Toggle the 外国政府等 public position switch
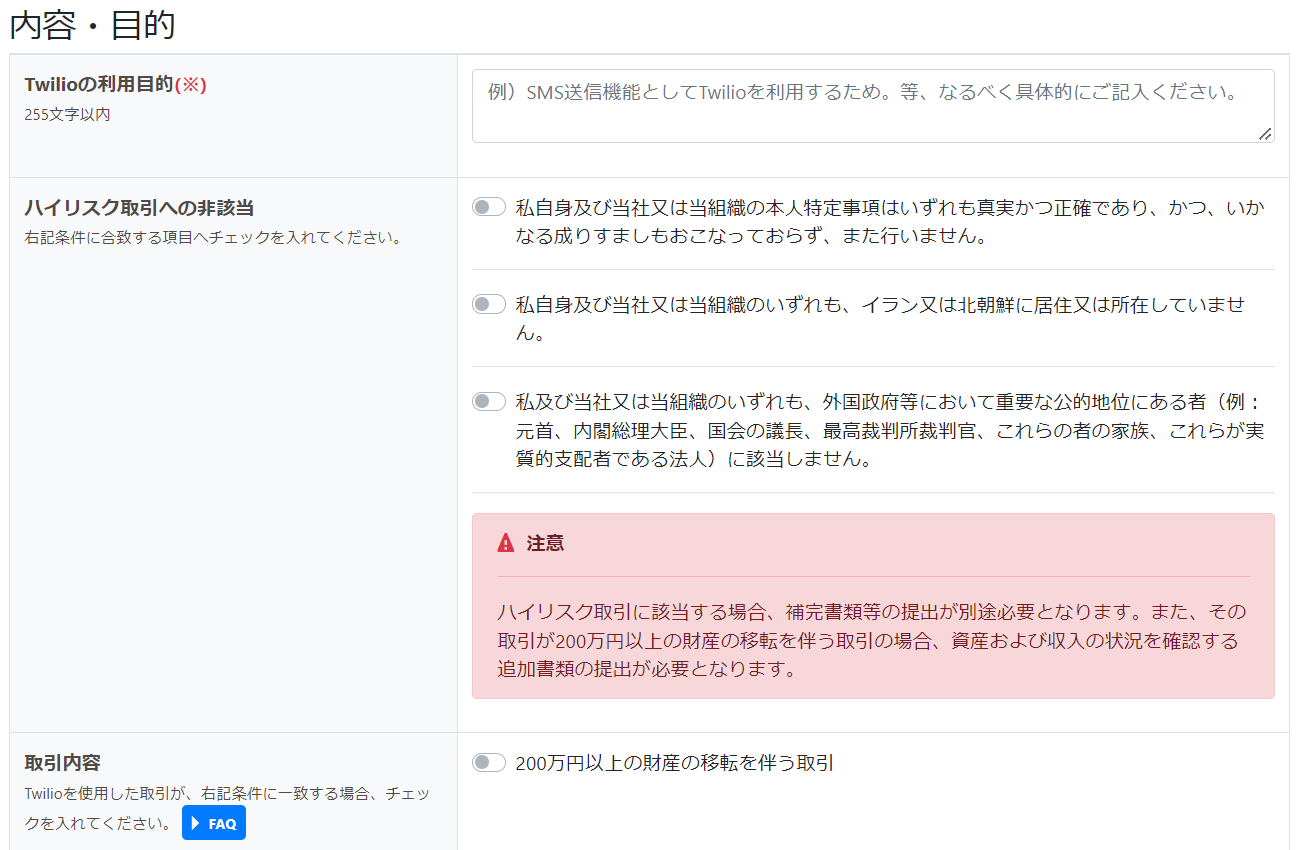 tap(489, 401)
